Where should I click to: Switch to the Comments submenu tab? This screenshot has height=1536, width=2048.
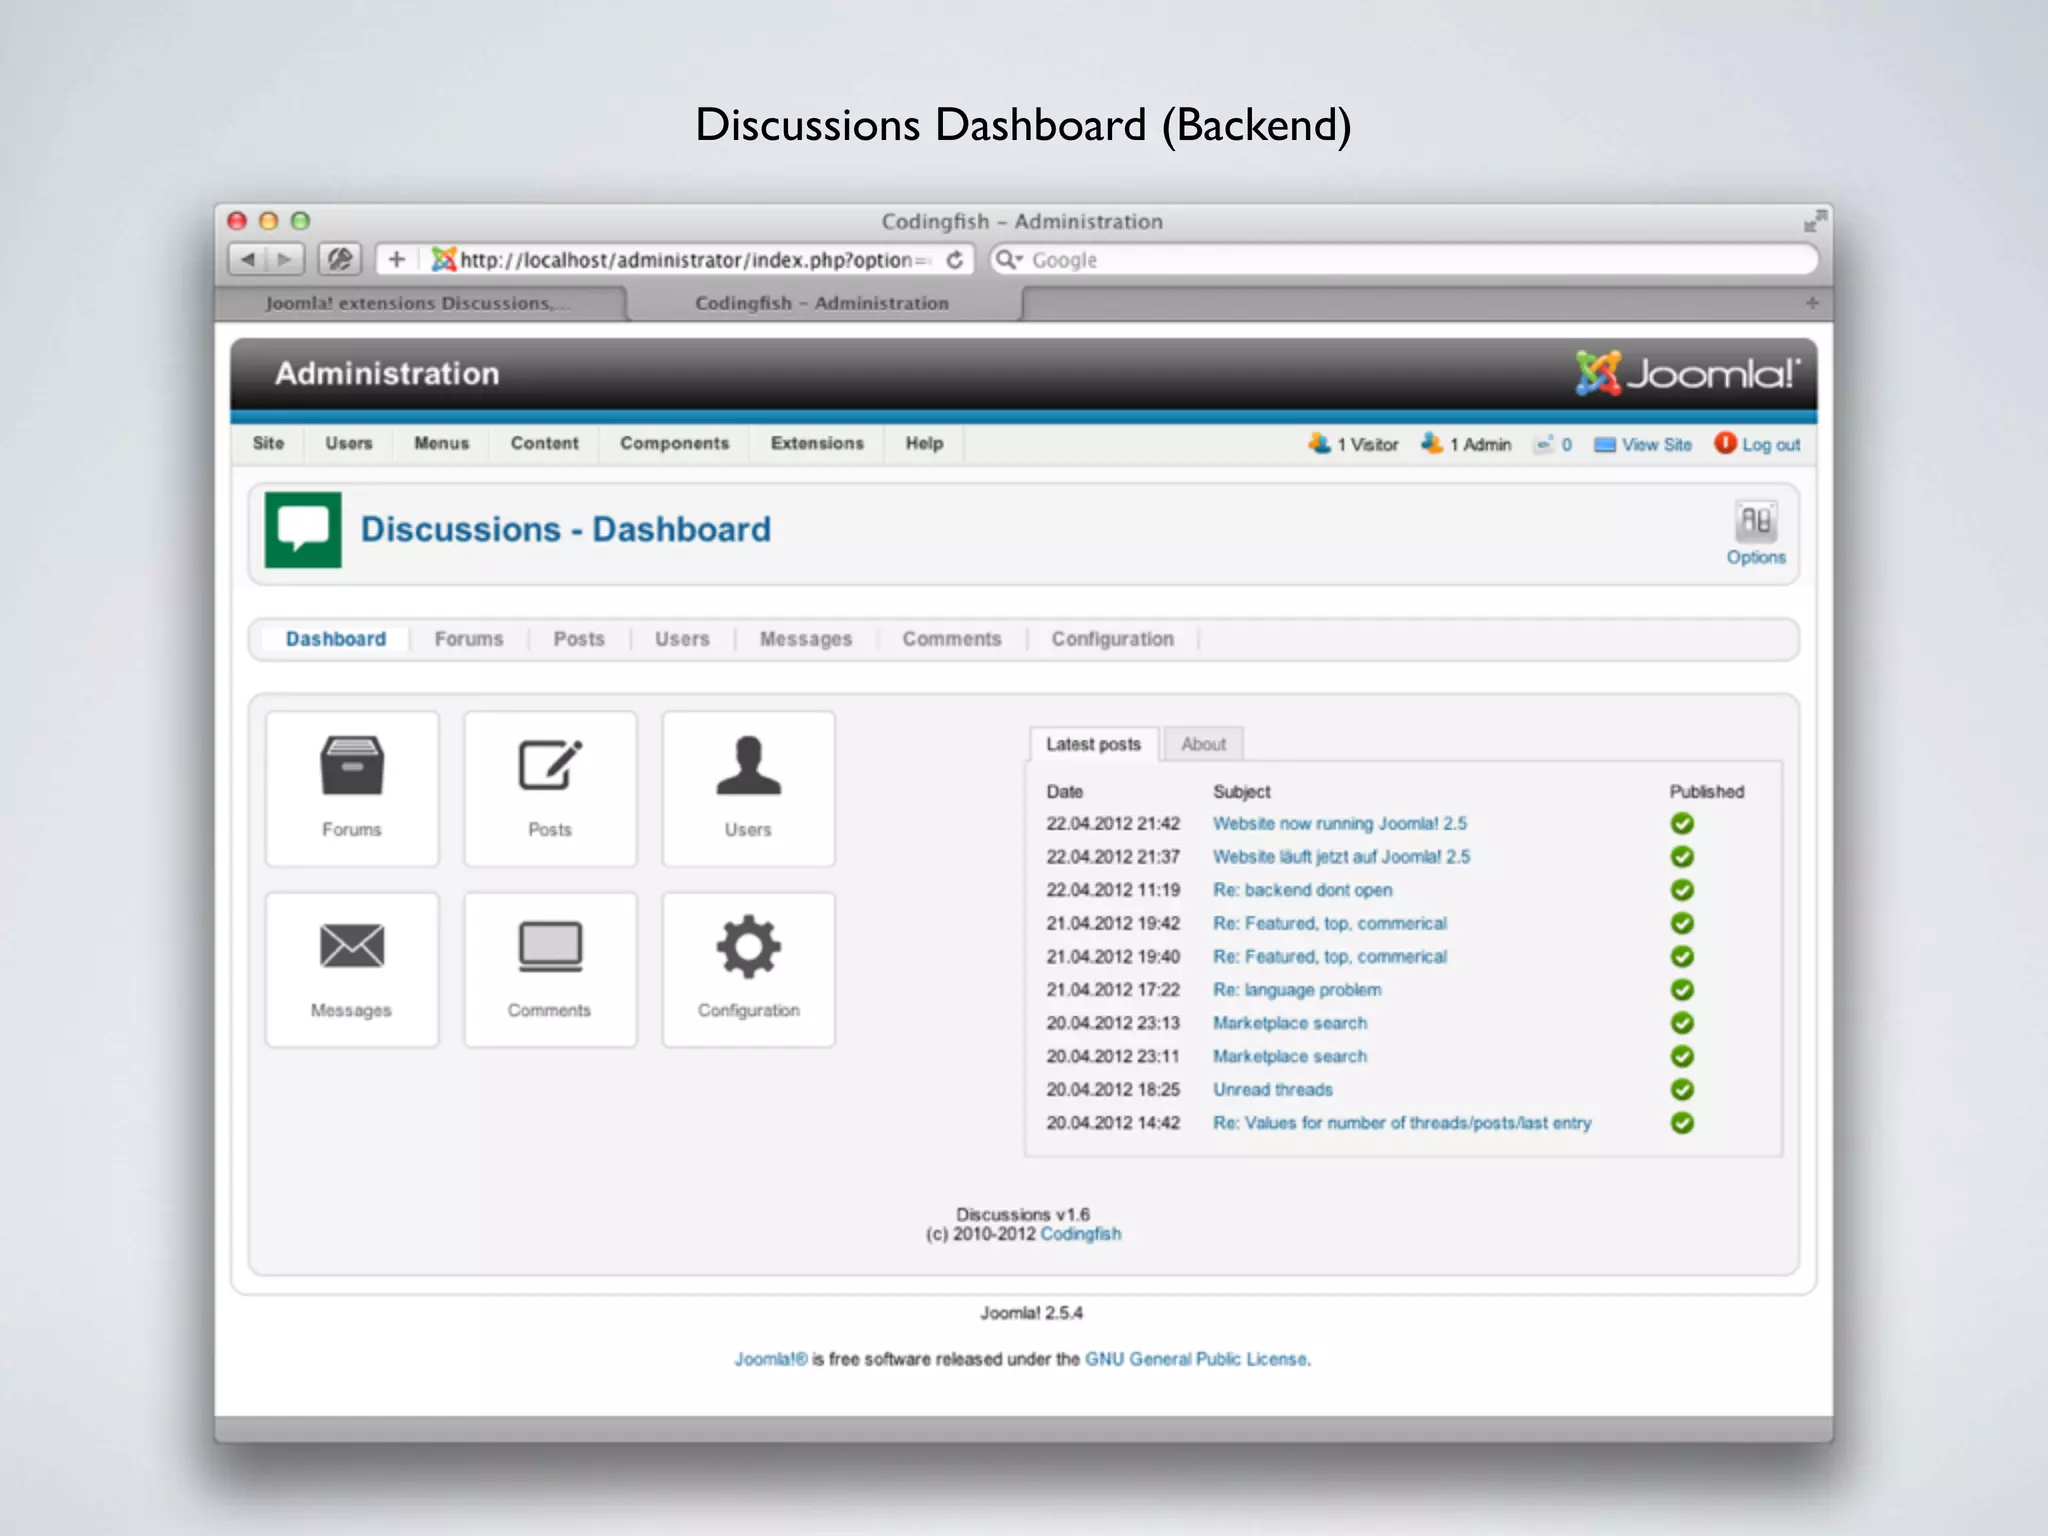point(952,639)
